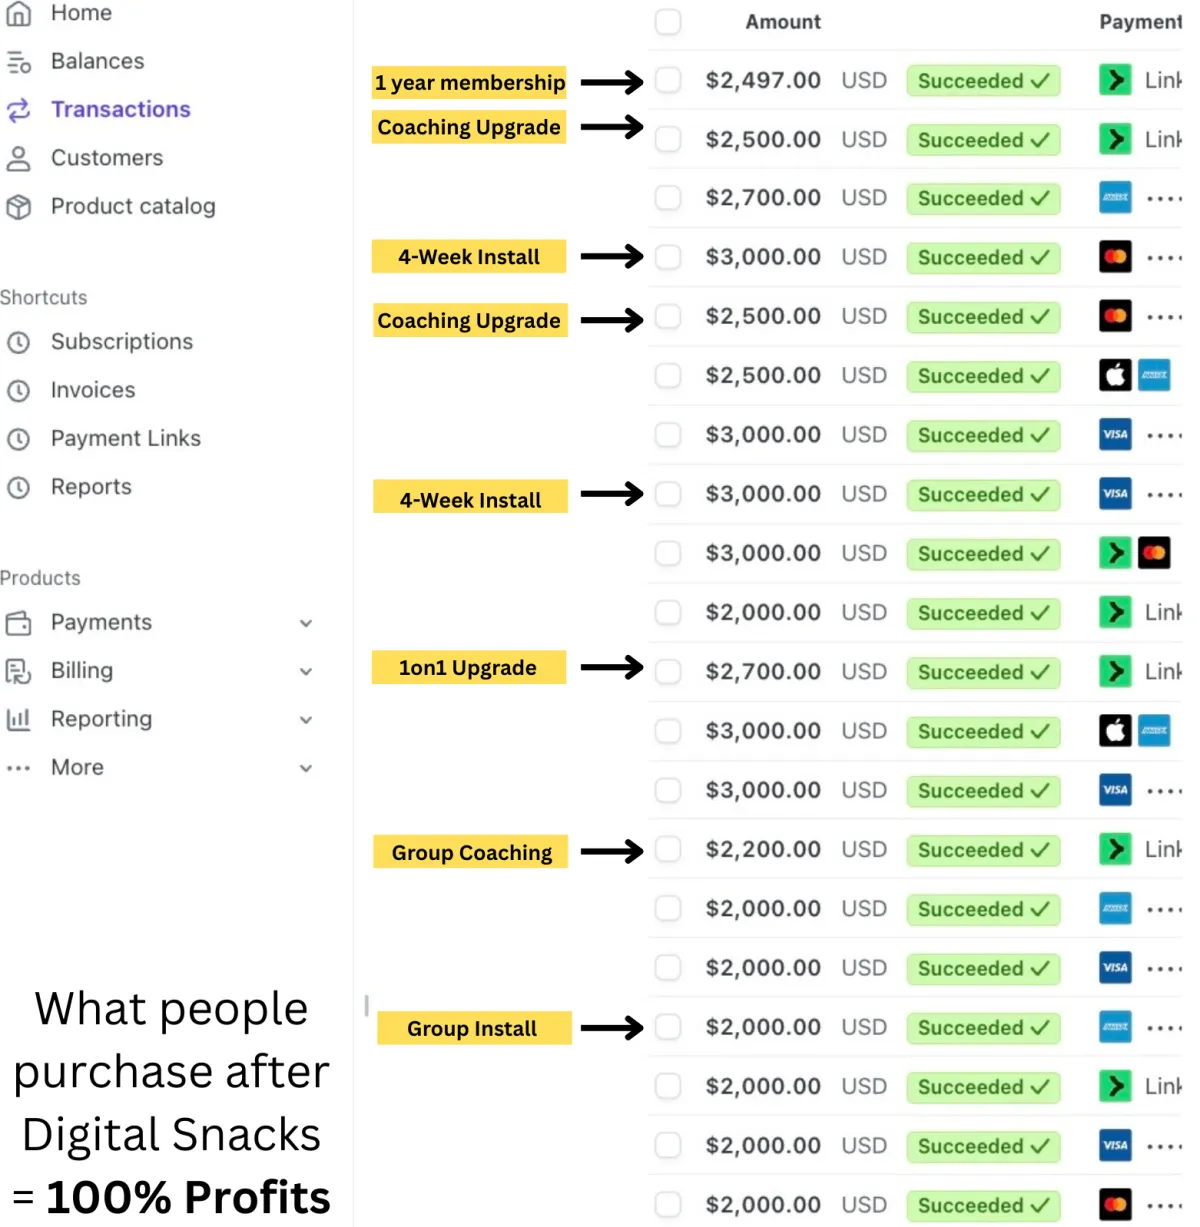This screenshot has height=1227, width=1200.
Task: Expand the More menu chevron
Action: (x=306, y=768)
